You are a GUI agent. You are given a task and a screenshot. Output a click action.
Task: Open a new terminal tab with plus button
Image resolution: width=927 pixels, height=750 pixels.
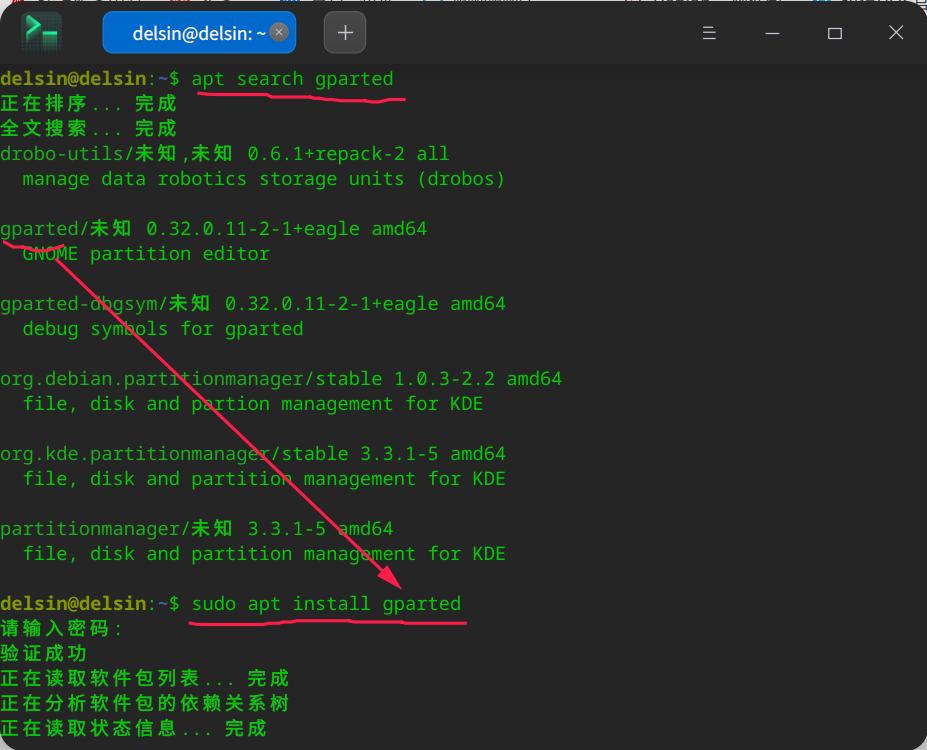[345, 33]
